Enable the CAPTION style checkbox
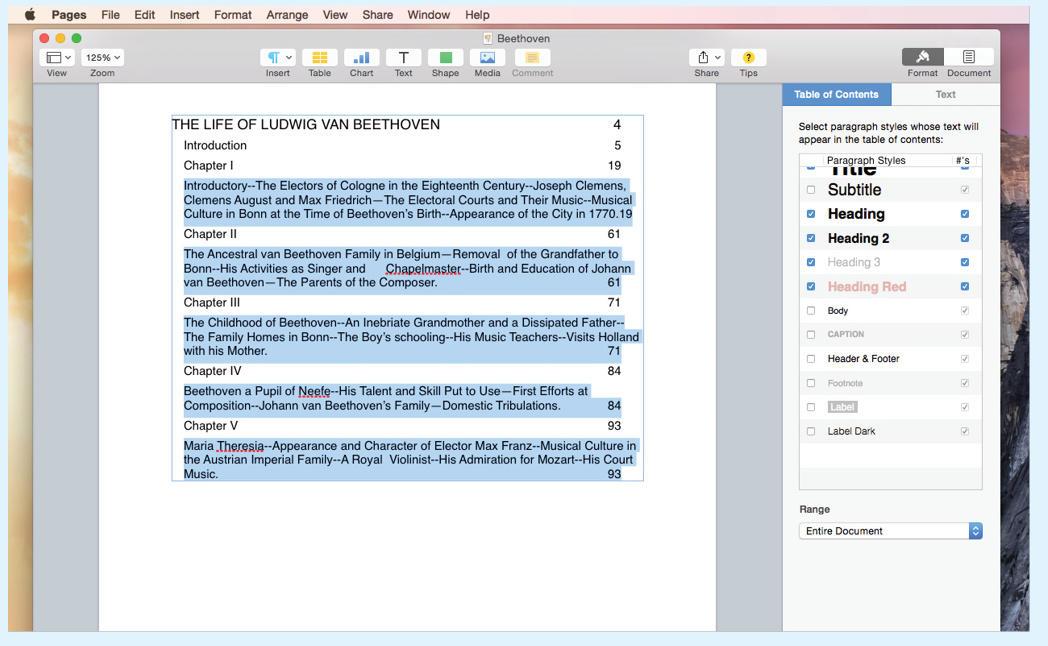Image resolution: width=1048 pixels, height=646 pixels. 811,335
